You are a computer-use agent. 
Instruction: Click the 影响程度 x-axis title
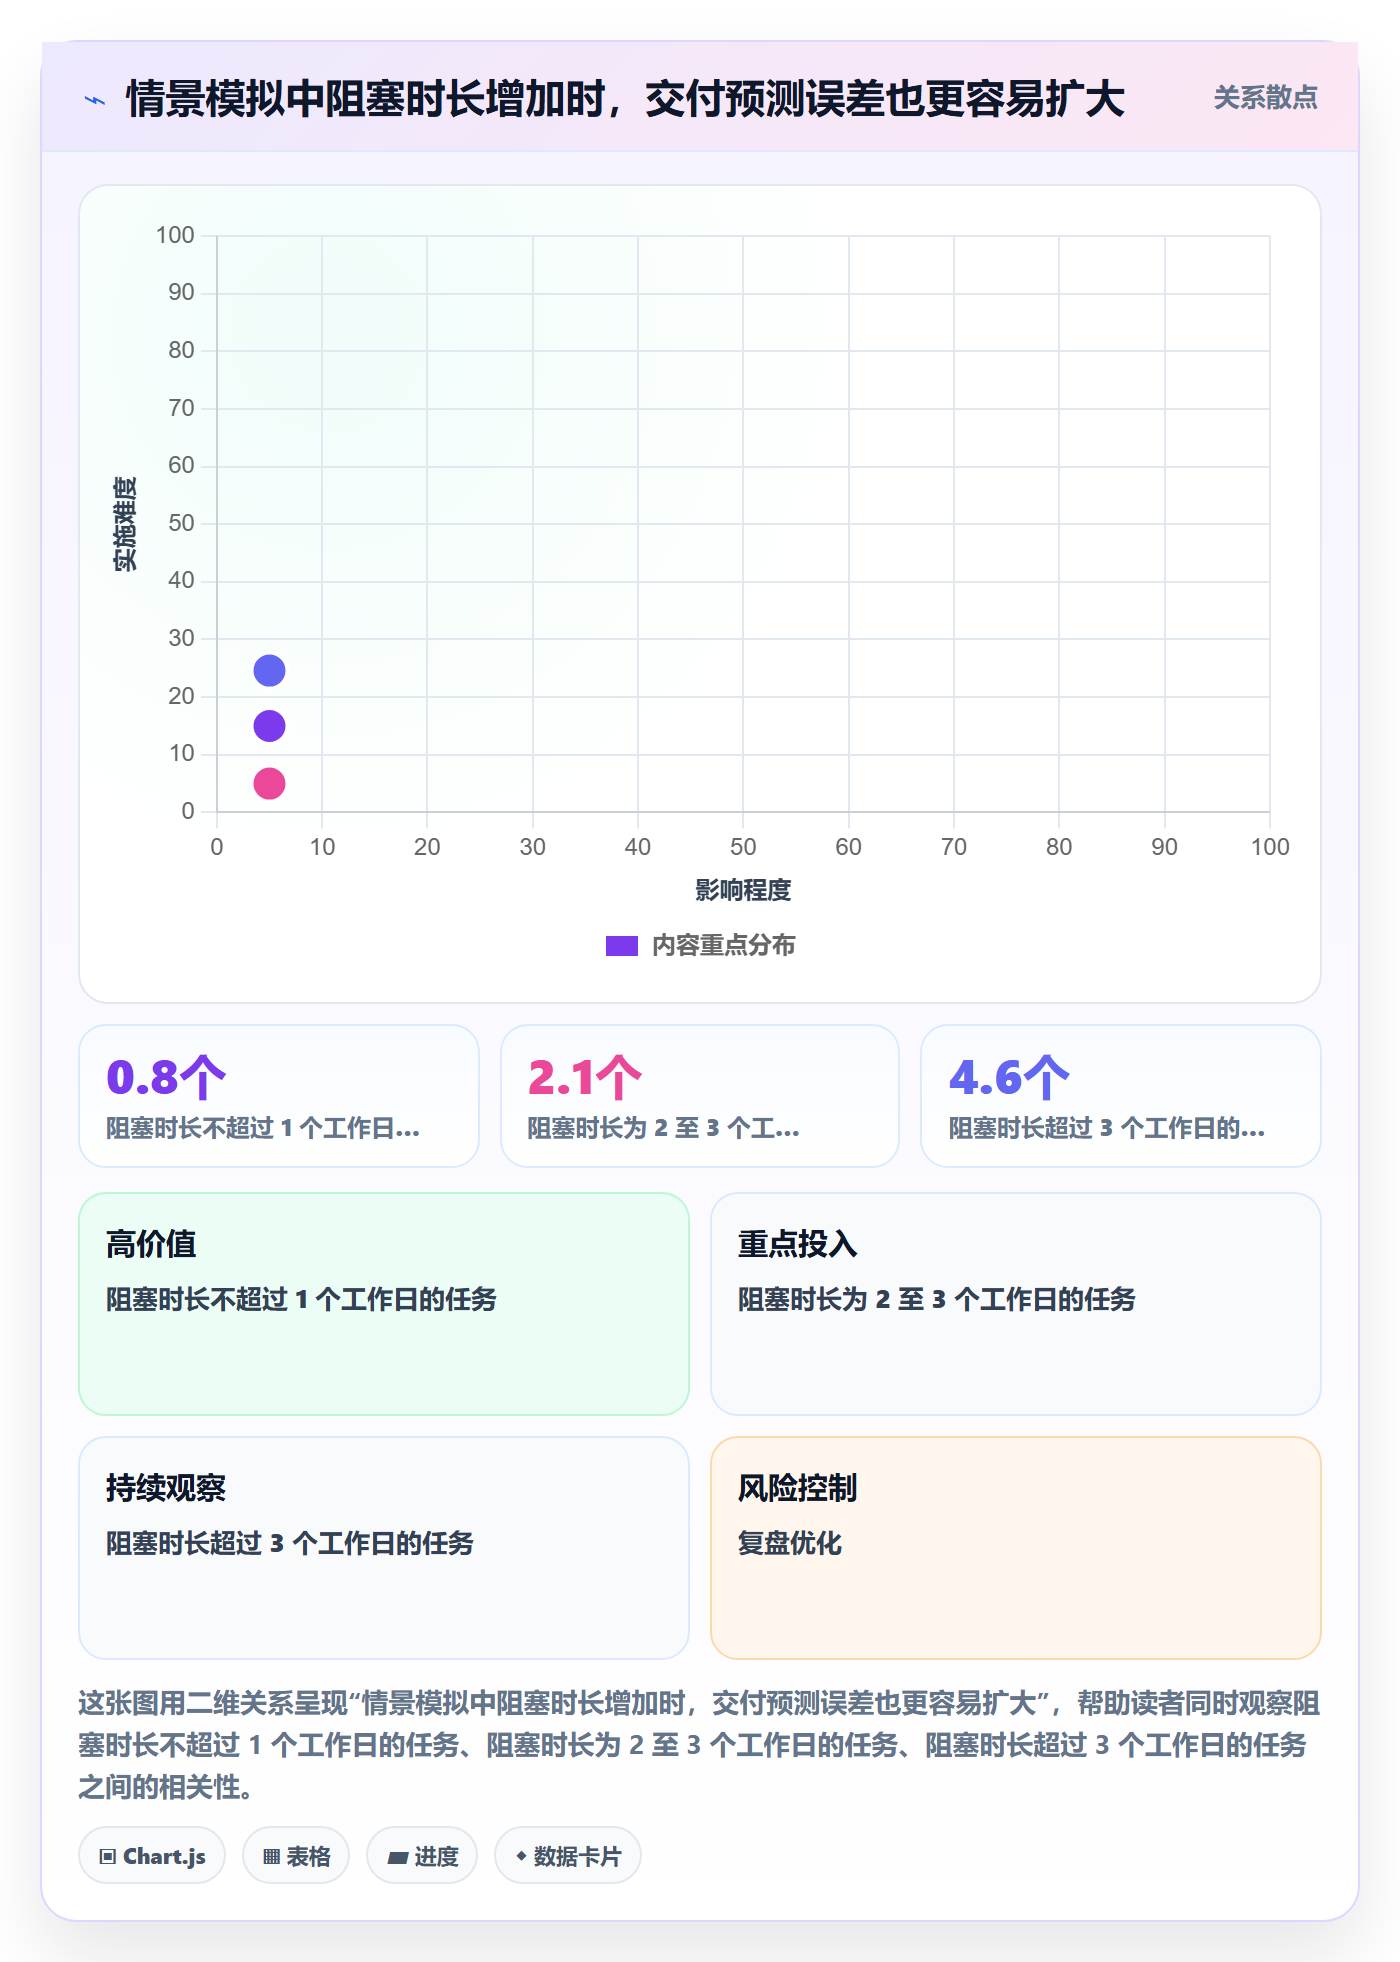point(743,890)
